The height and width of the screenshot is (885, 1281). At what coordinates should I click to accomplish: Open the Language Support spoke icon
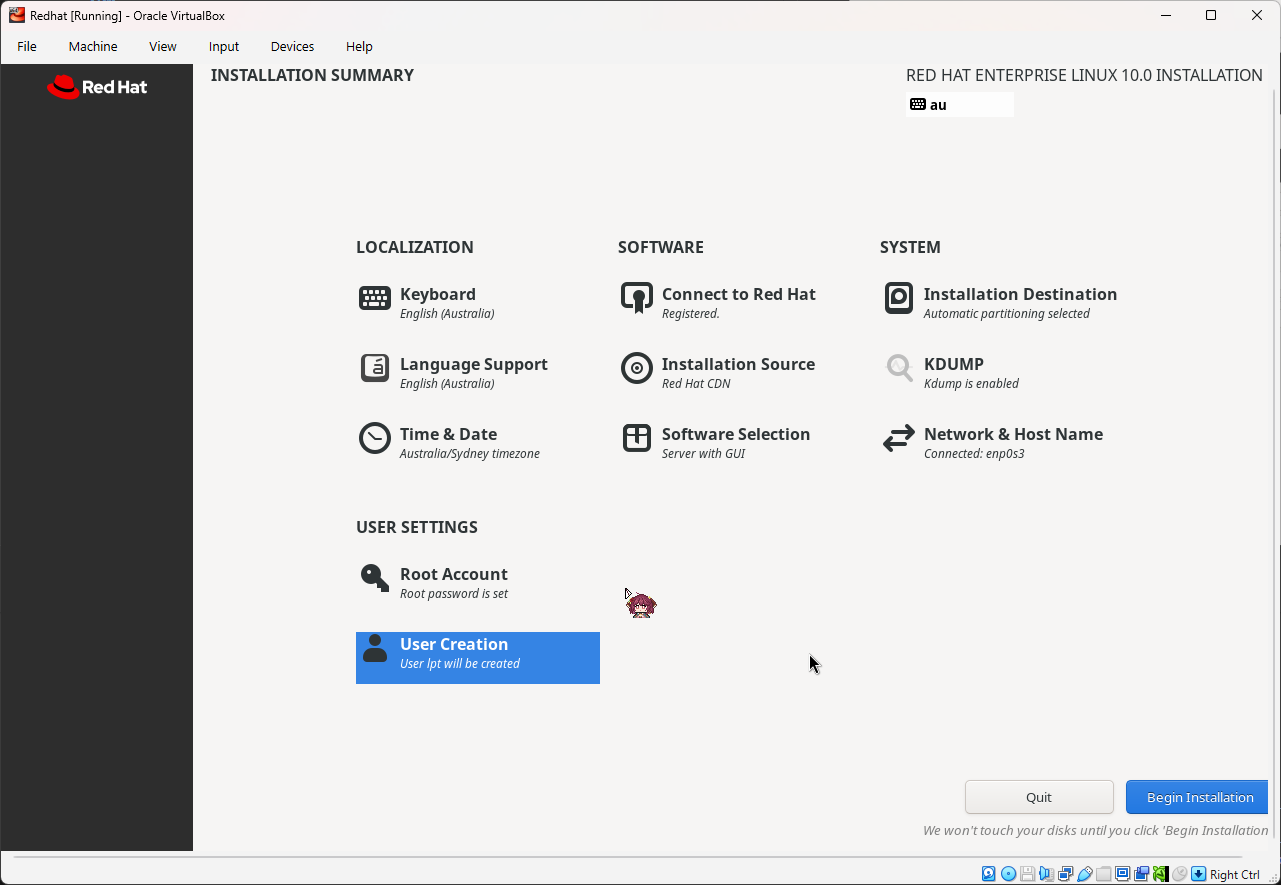pyautogui.click(x=374, y=368)
